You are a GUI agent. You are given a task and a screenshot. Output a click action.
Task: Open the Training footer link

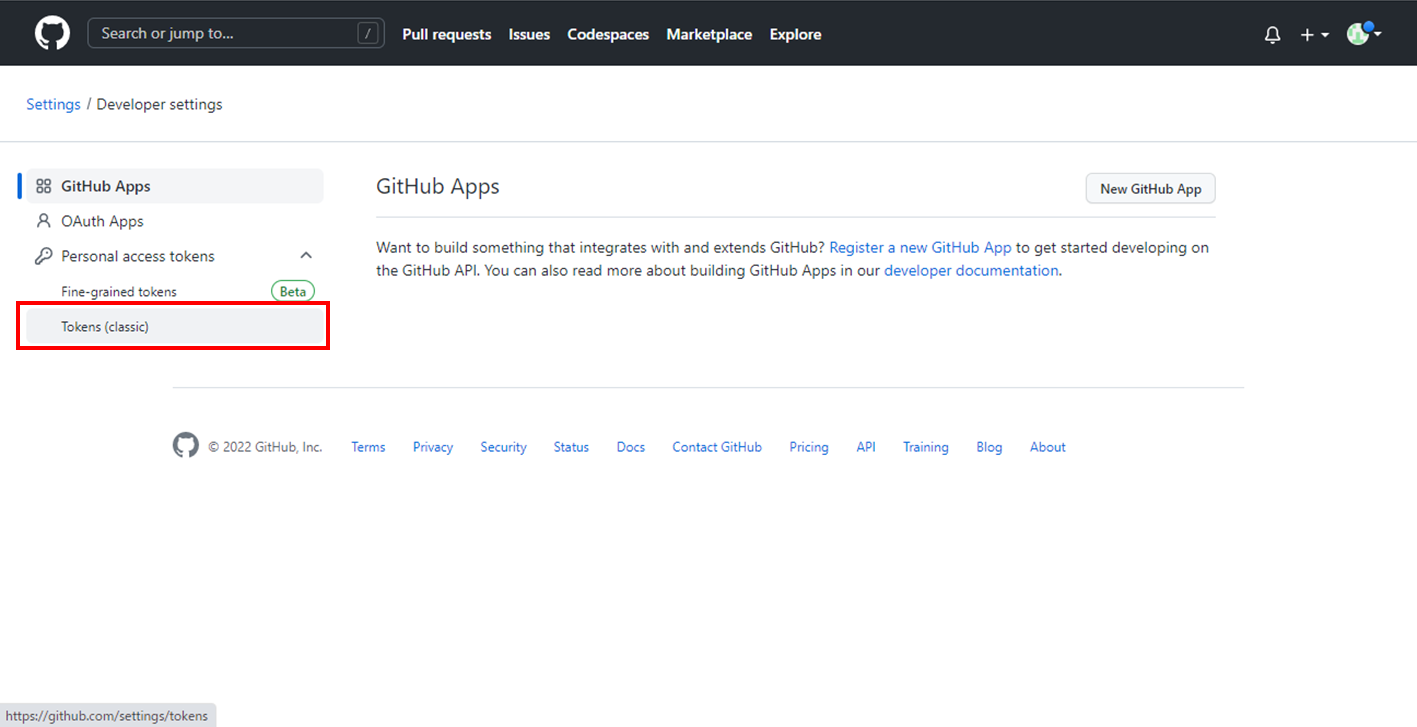coord(926,447)
